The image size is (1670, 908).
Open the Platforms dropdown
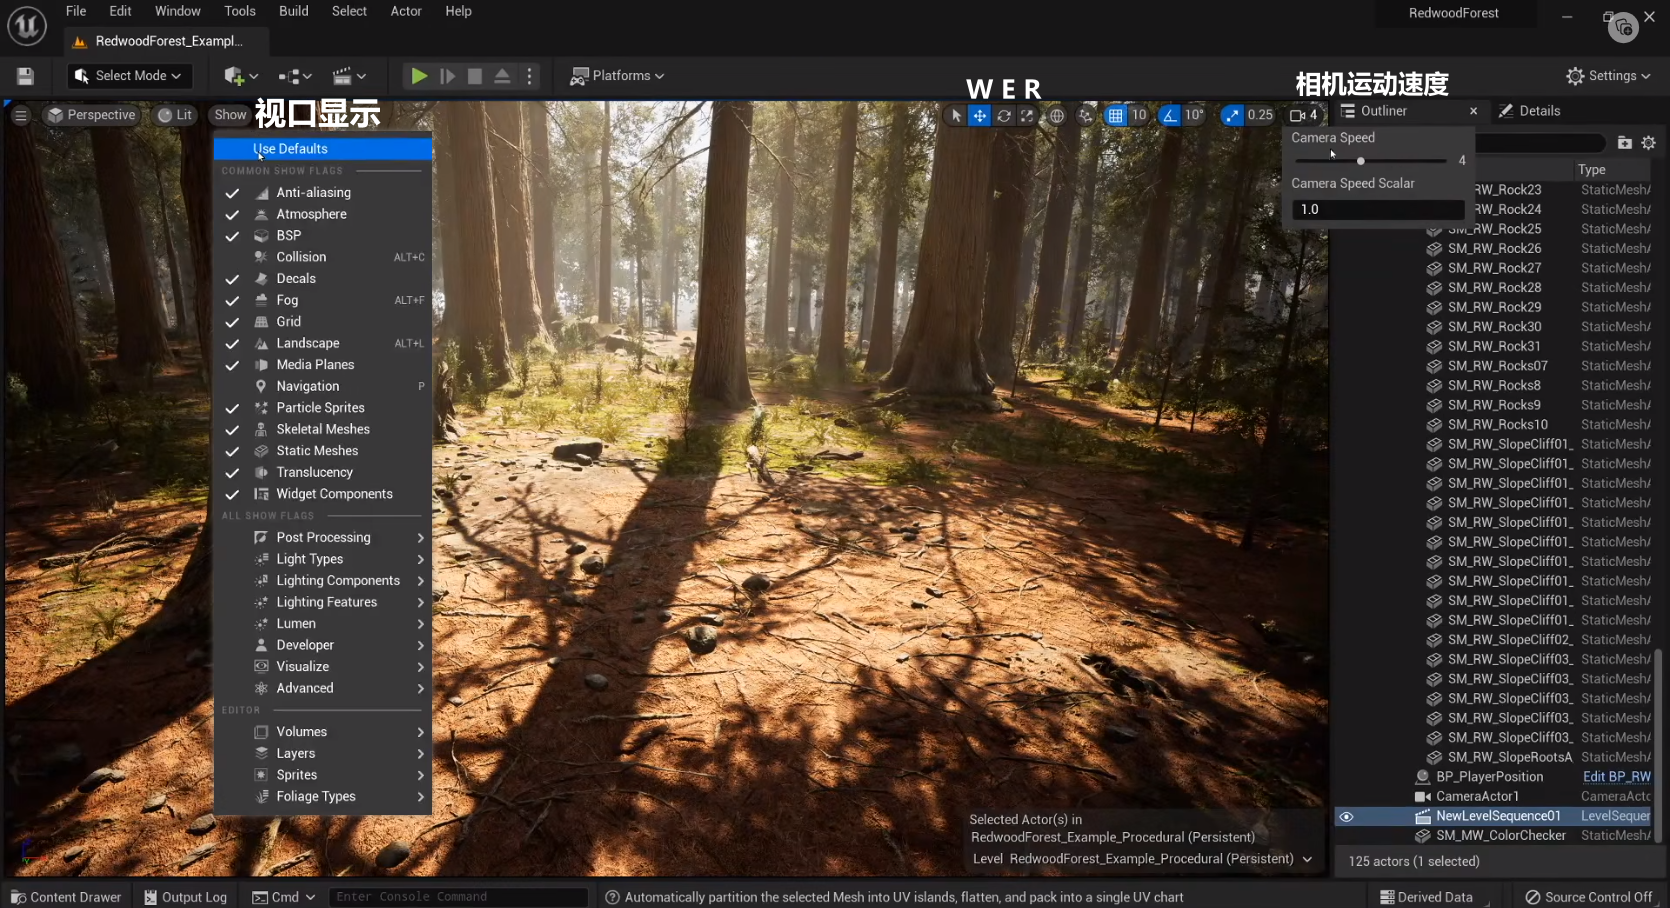[x=617, y=76]
